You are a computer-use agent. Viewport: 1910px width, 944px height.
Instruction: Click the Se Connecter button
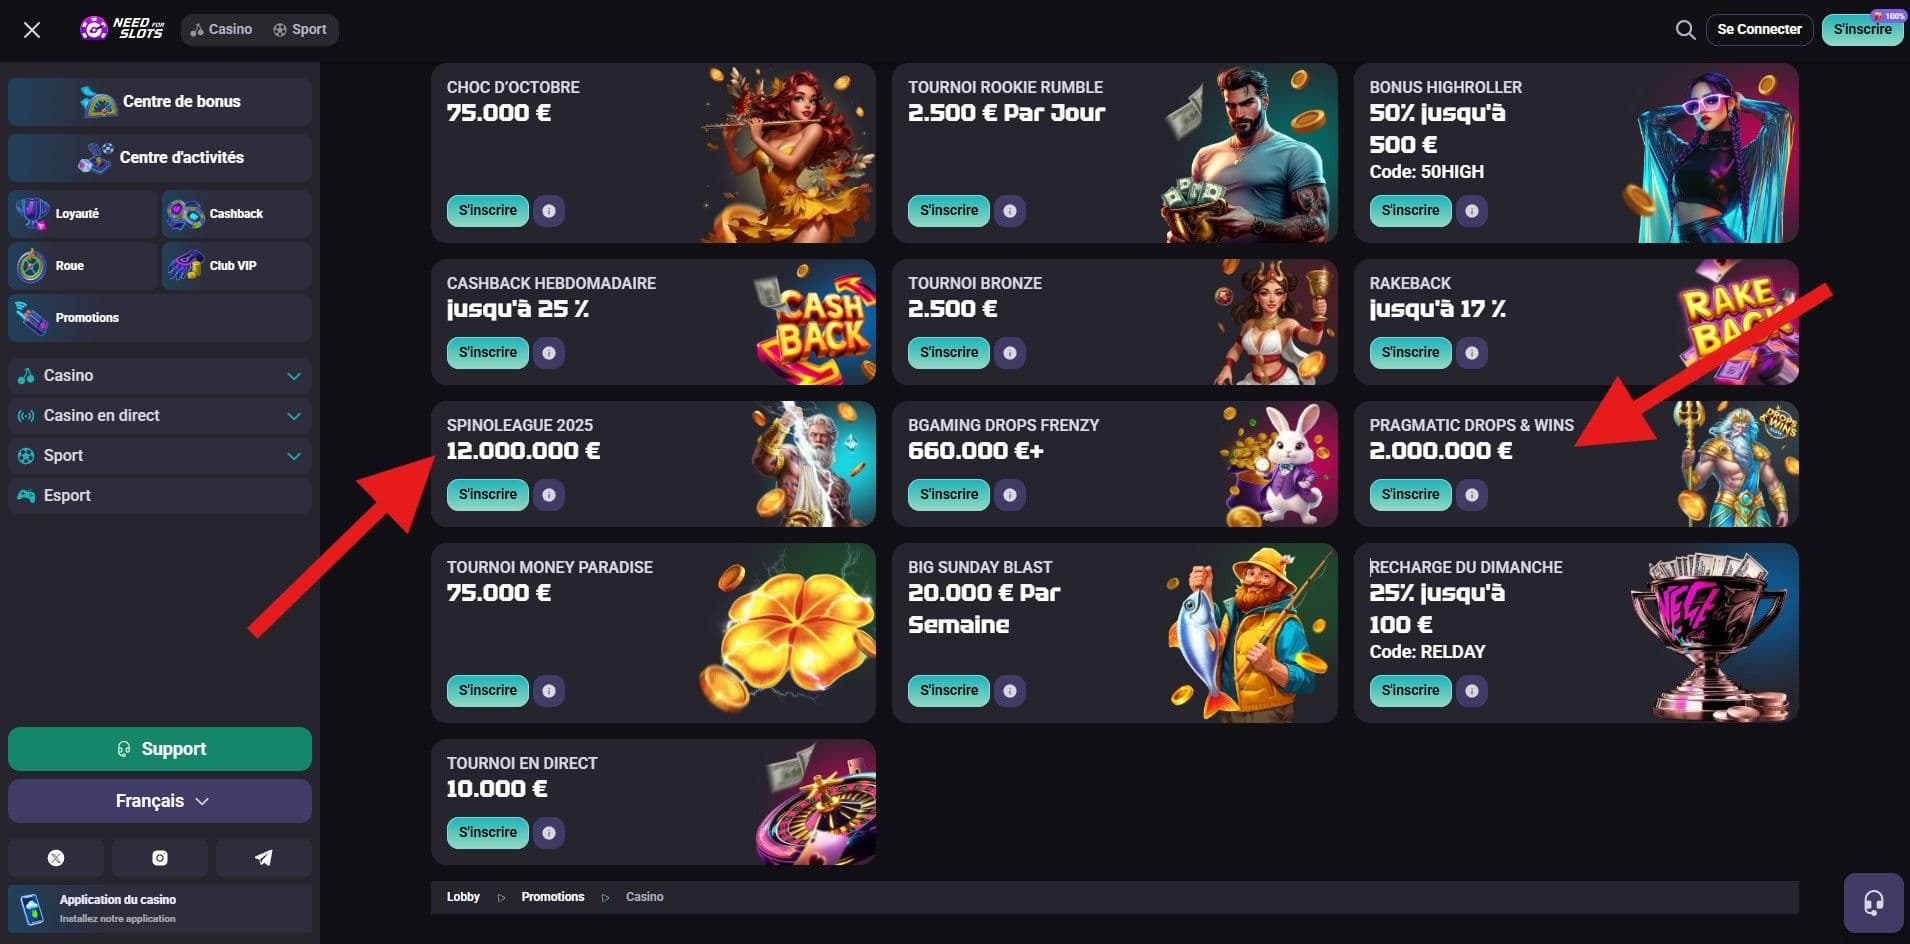click(1759, 30)
